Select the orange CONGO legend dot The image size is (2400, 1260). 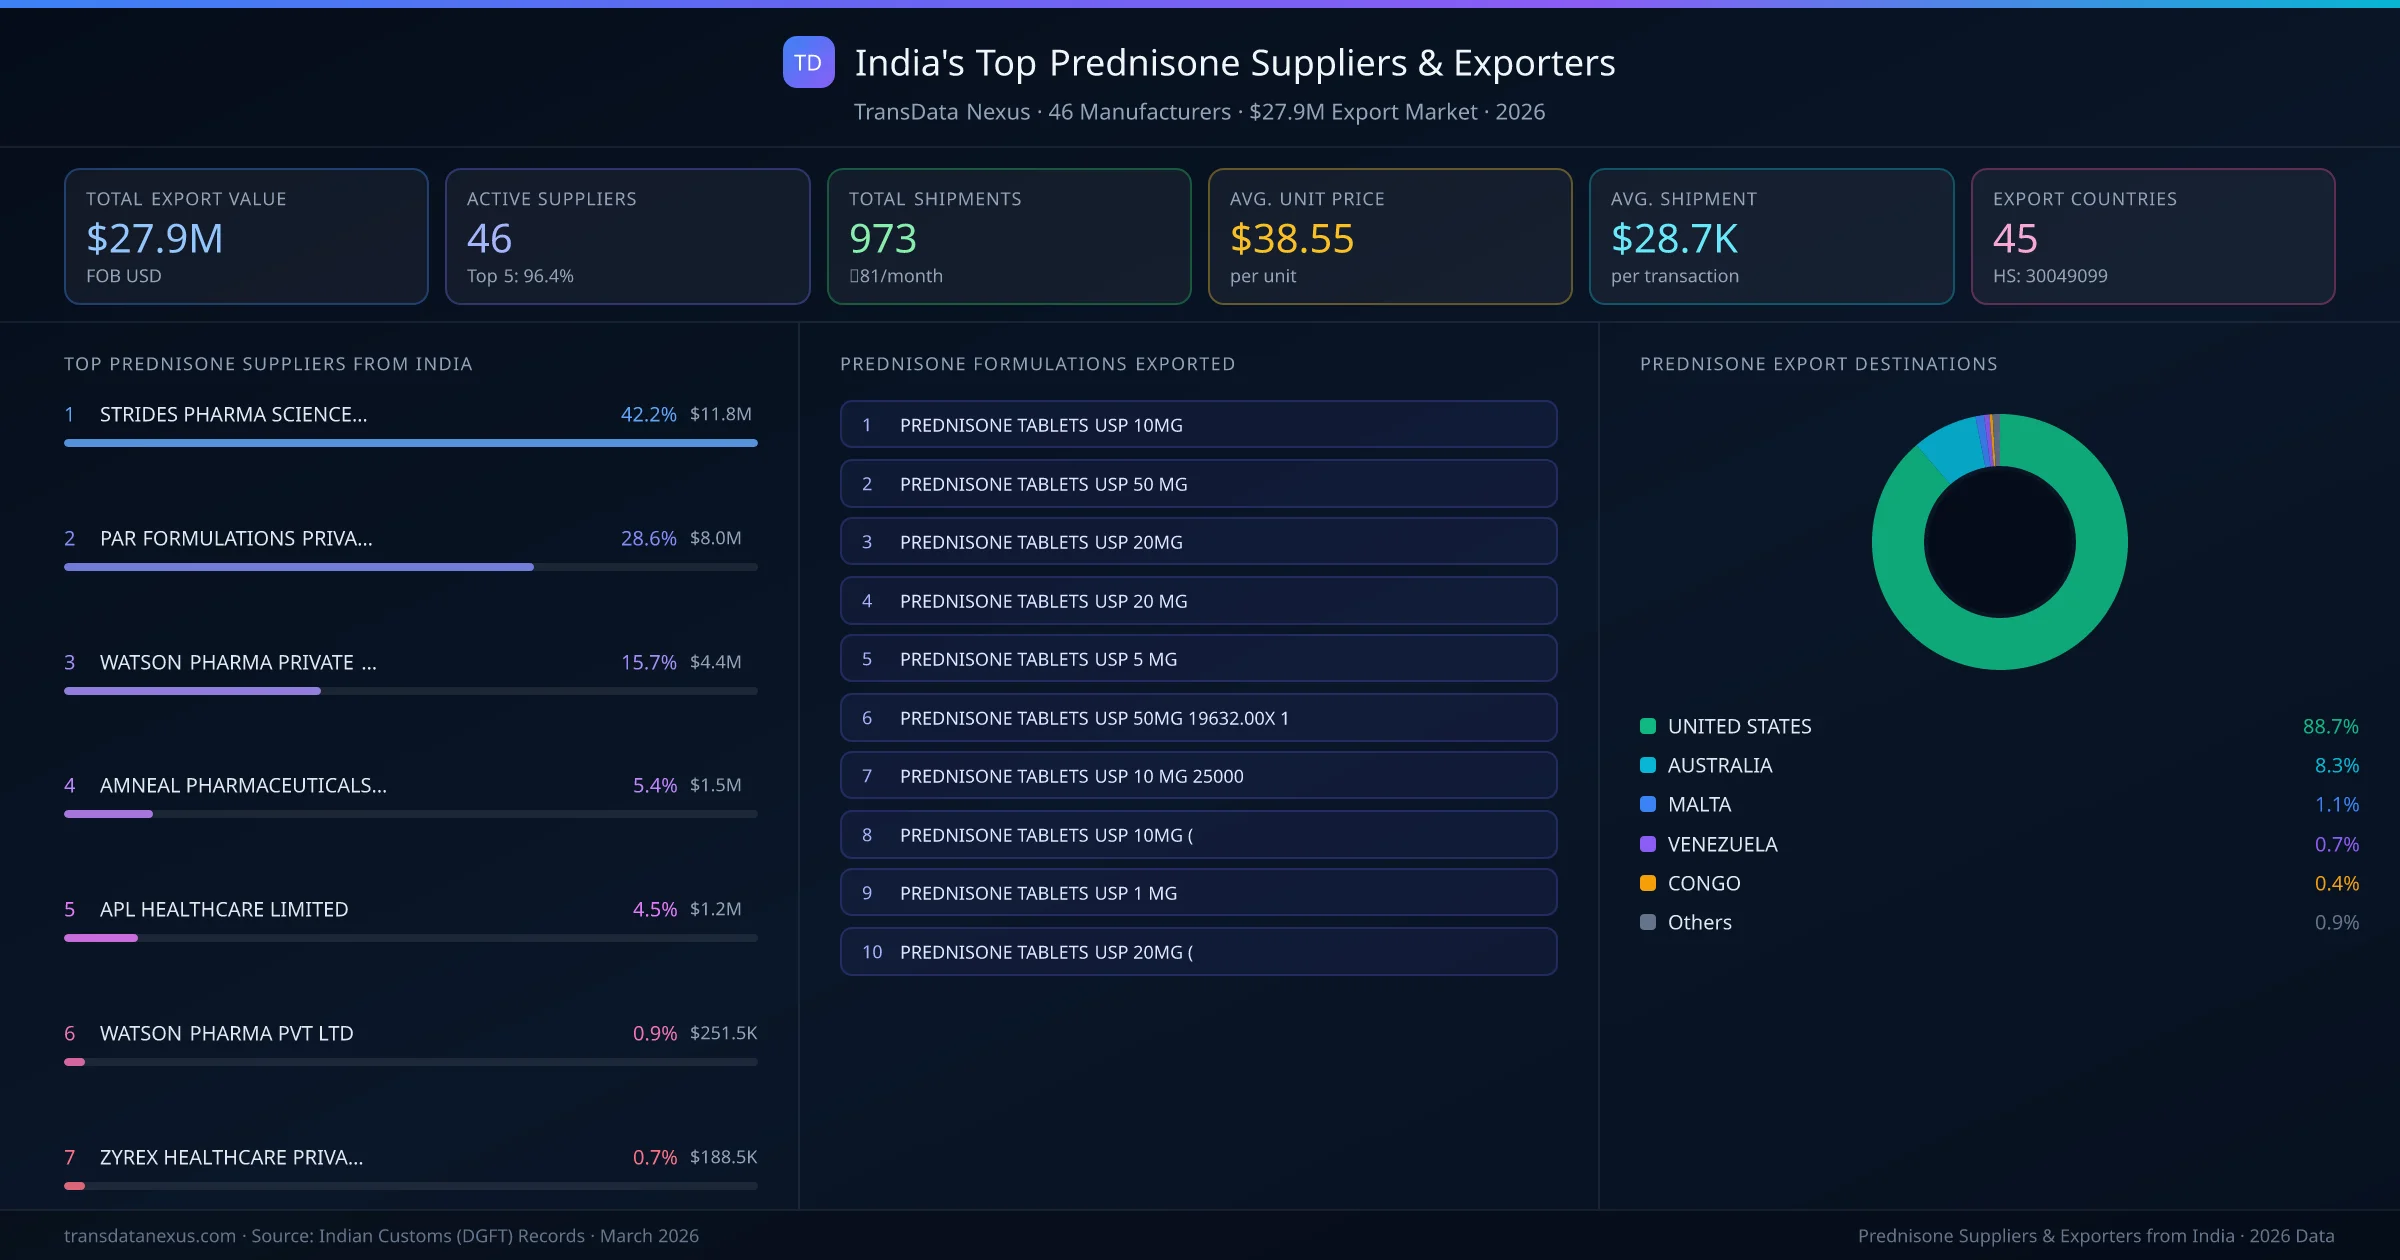pos(1646,883)
